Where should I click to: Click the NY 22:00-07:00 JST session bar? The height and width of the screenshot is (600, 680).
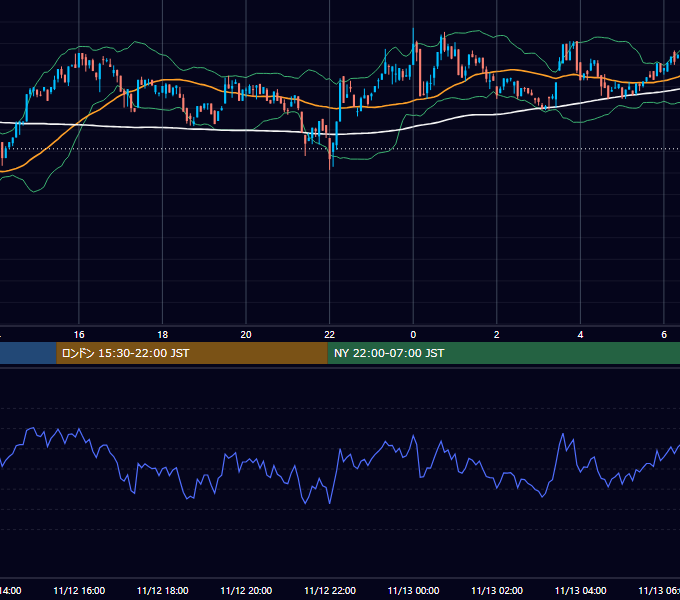pos(503,353)
